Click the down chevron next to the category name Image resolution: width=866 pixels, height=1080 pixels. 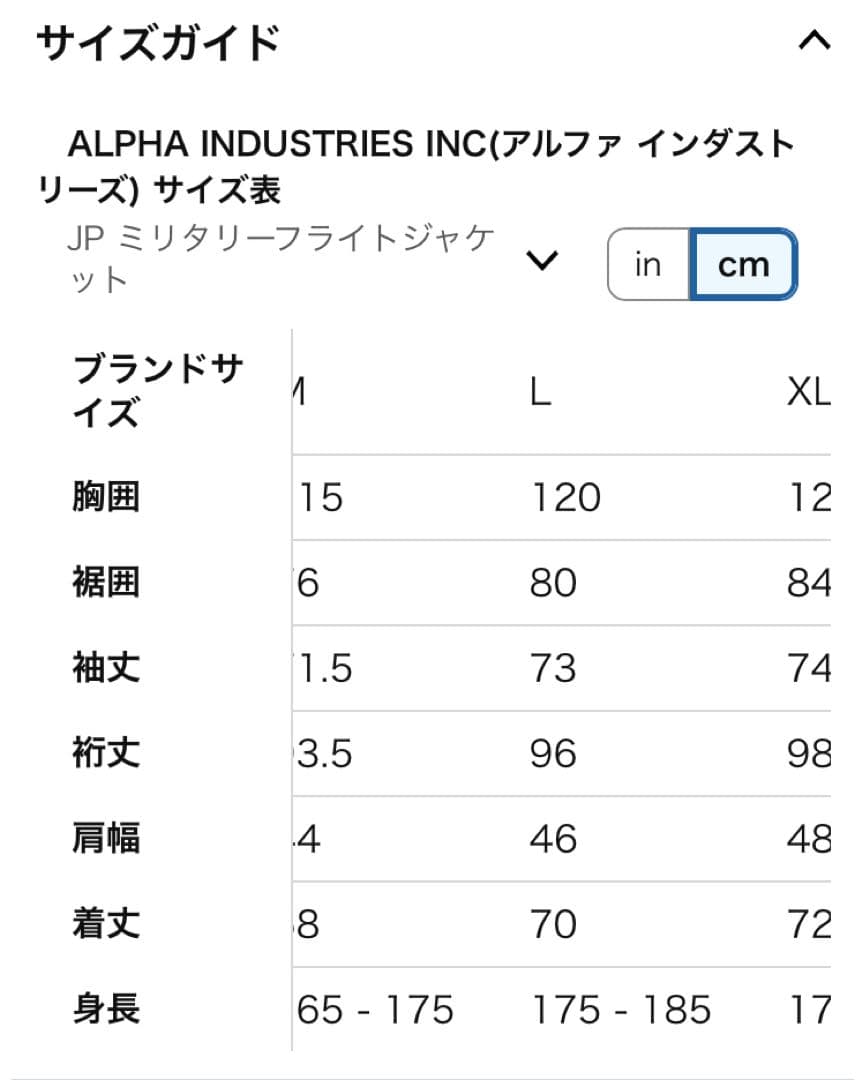point(543,260)
